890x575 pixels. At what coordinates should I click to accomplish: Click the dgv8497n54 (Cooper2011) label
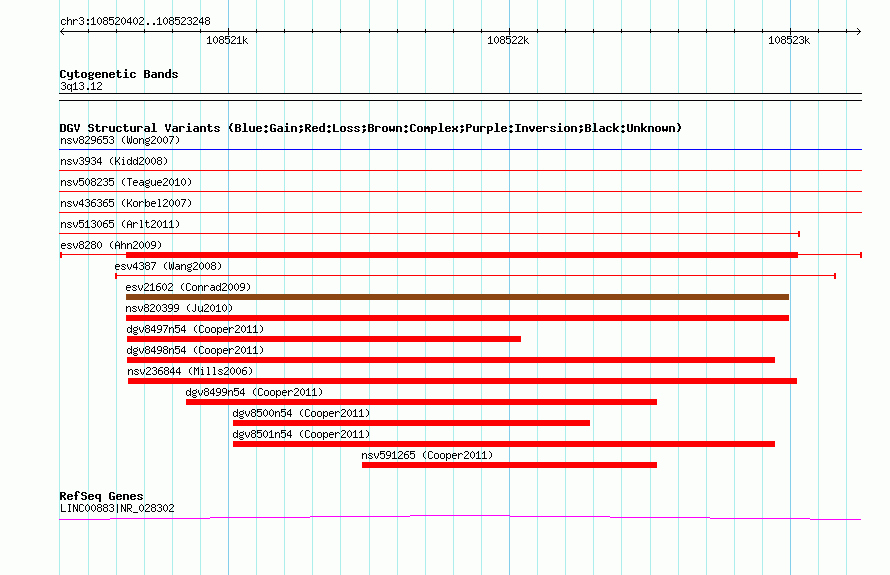pos(195,329)
